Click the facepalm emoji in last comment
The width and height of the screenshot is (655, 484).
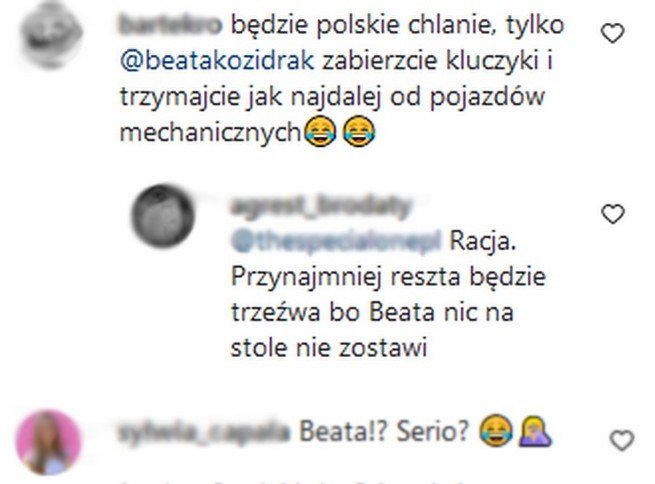535,431
